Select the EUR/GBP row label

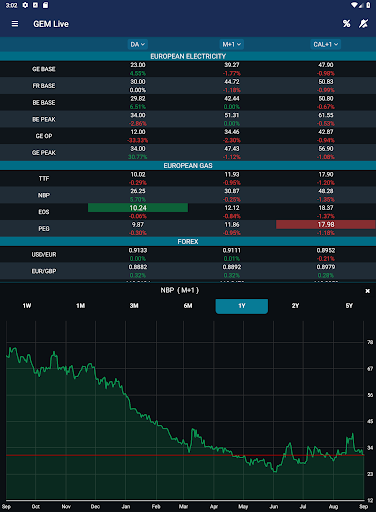[44, 271]
